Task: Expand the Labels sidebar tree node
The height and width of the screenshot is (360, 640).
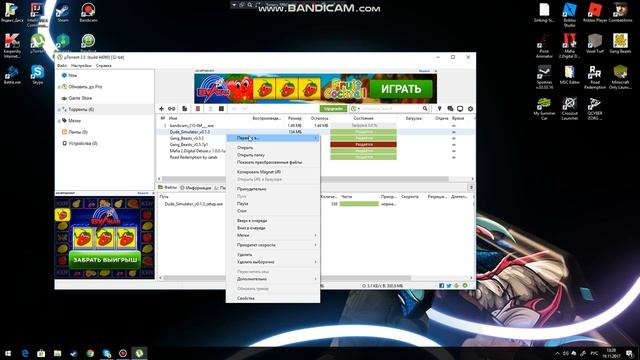Action: (59, 121)
